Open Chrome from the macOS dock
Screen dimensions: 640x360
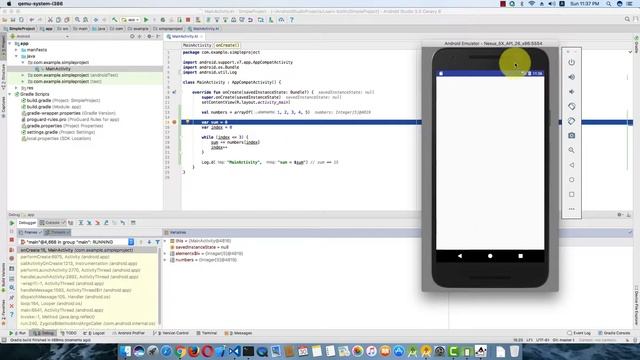pos(180,351)
